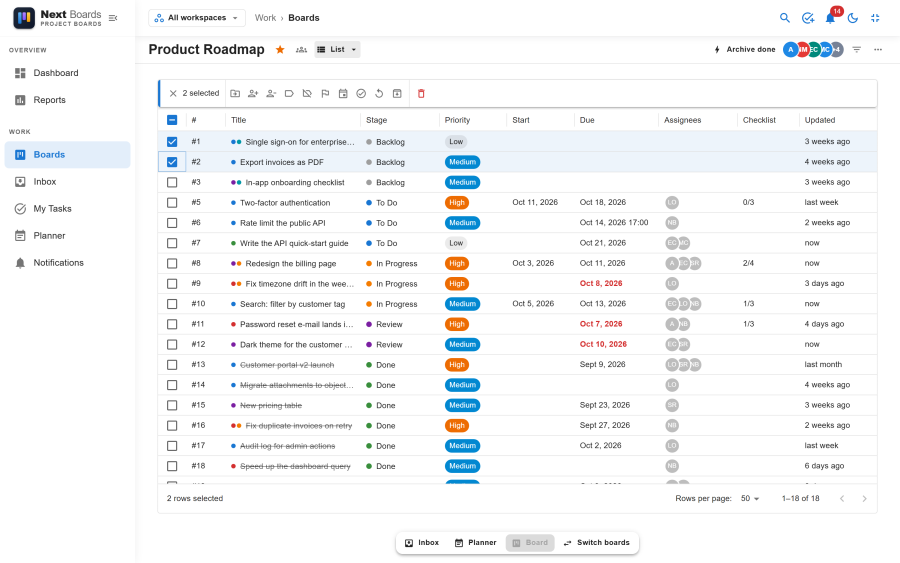This screenshot has height=563, width=900.
Task: Collapse the sidebar with the menu icon
Action: pyautogui.click(x=113, y=18)
